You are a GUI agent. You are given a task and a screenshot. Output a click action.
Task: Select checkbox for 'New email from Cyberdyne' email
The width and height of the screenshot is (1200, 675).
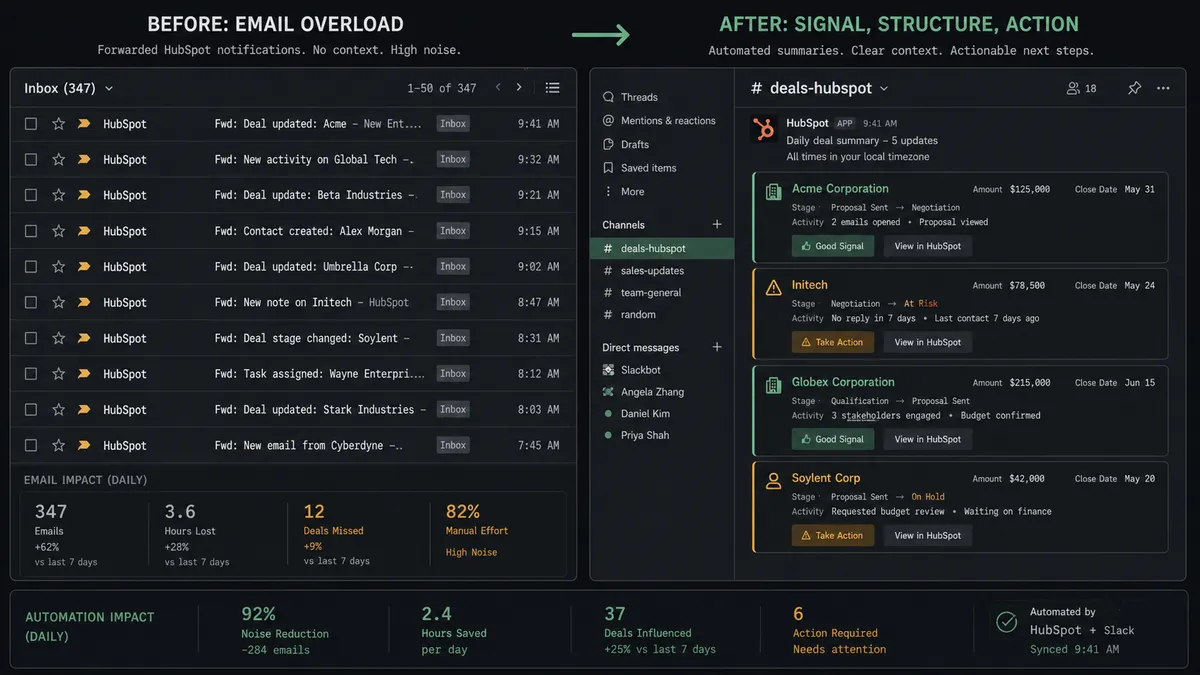(x=31, y=445)
